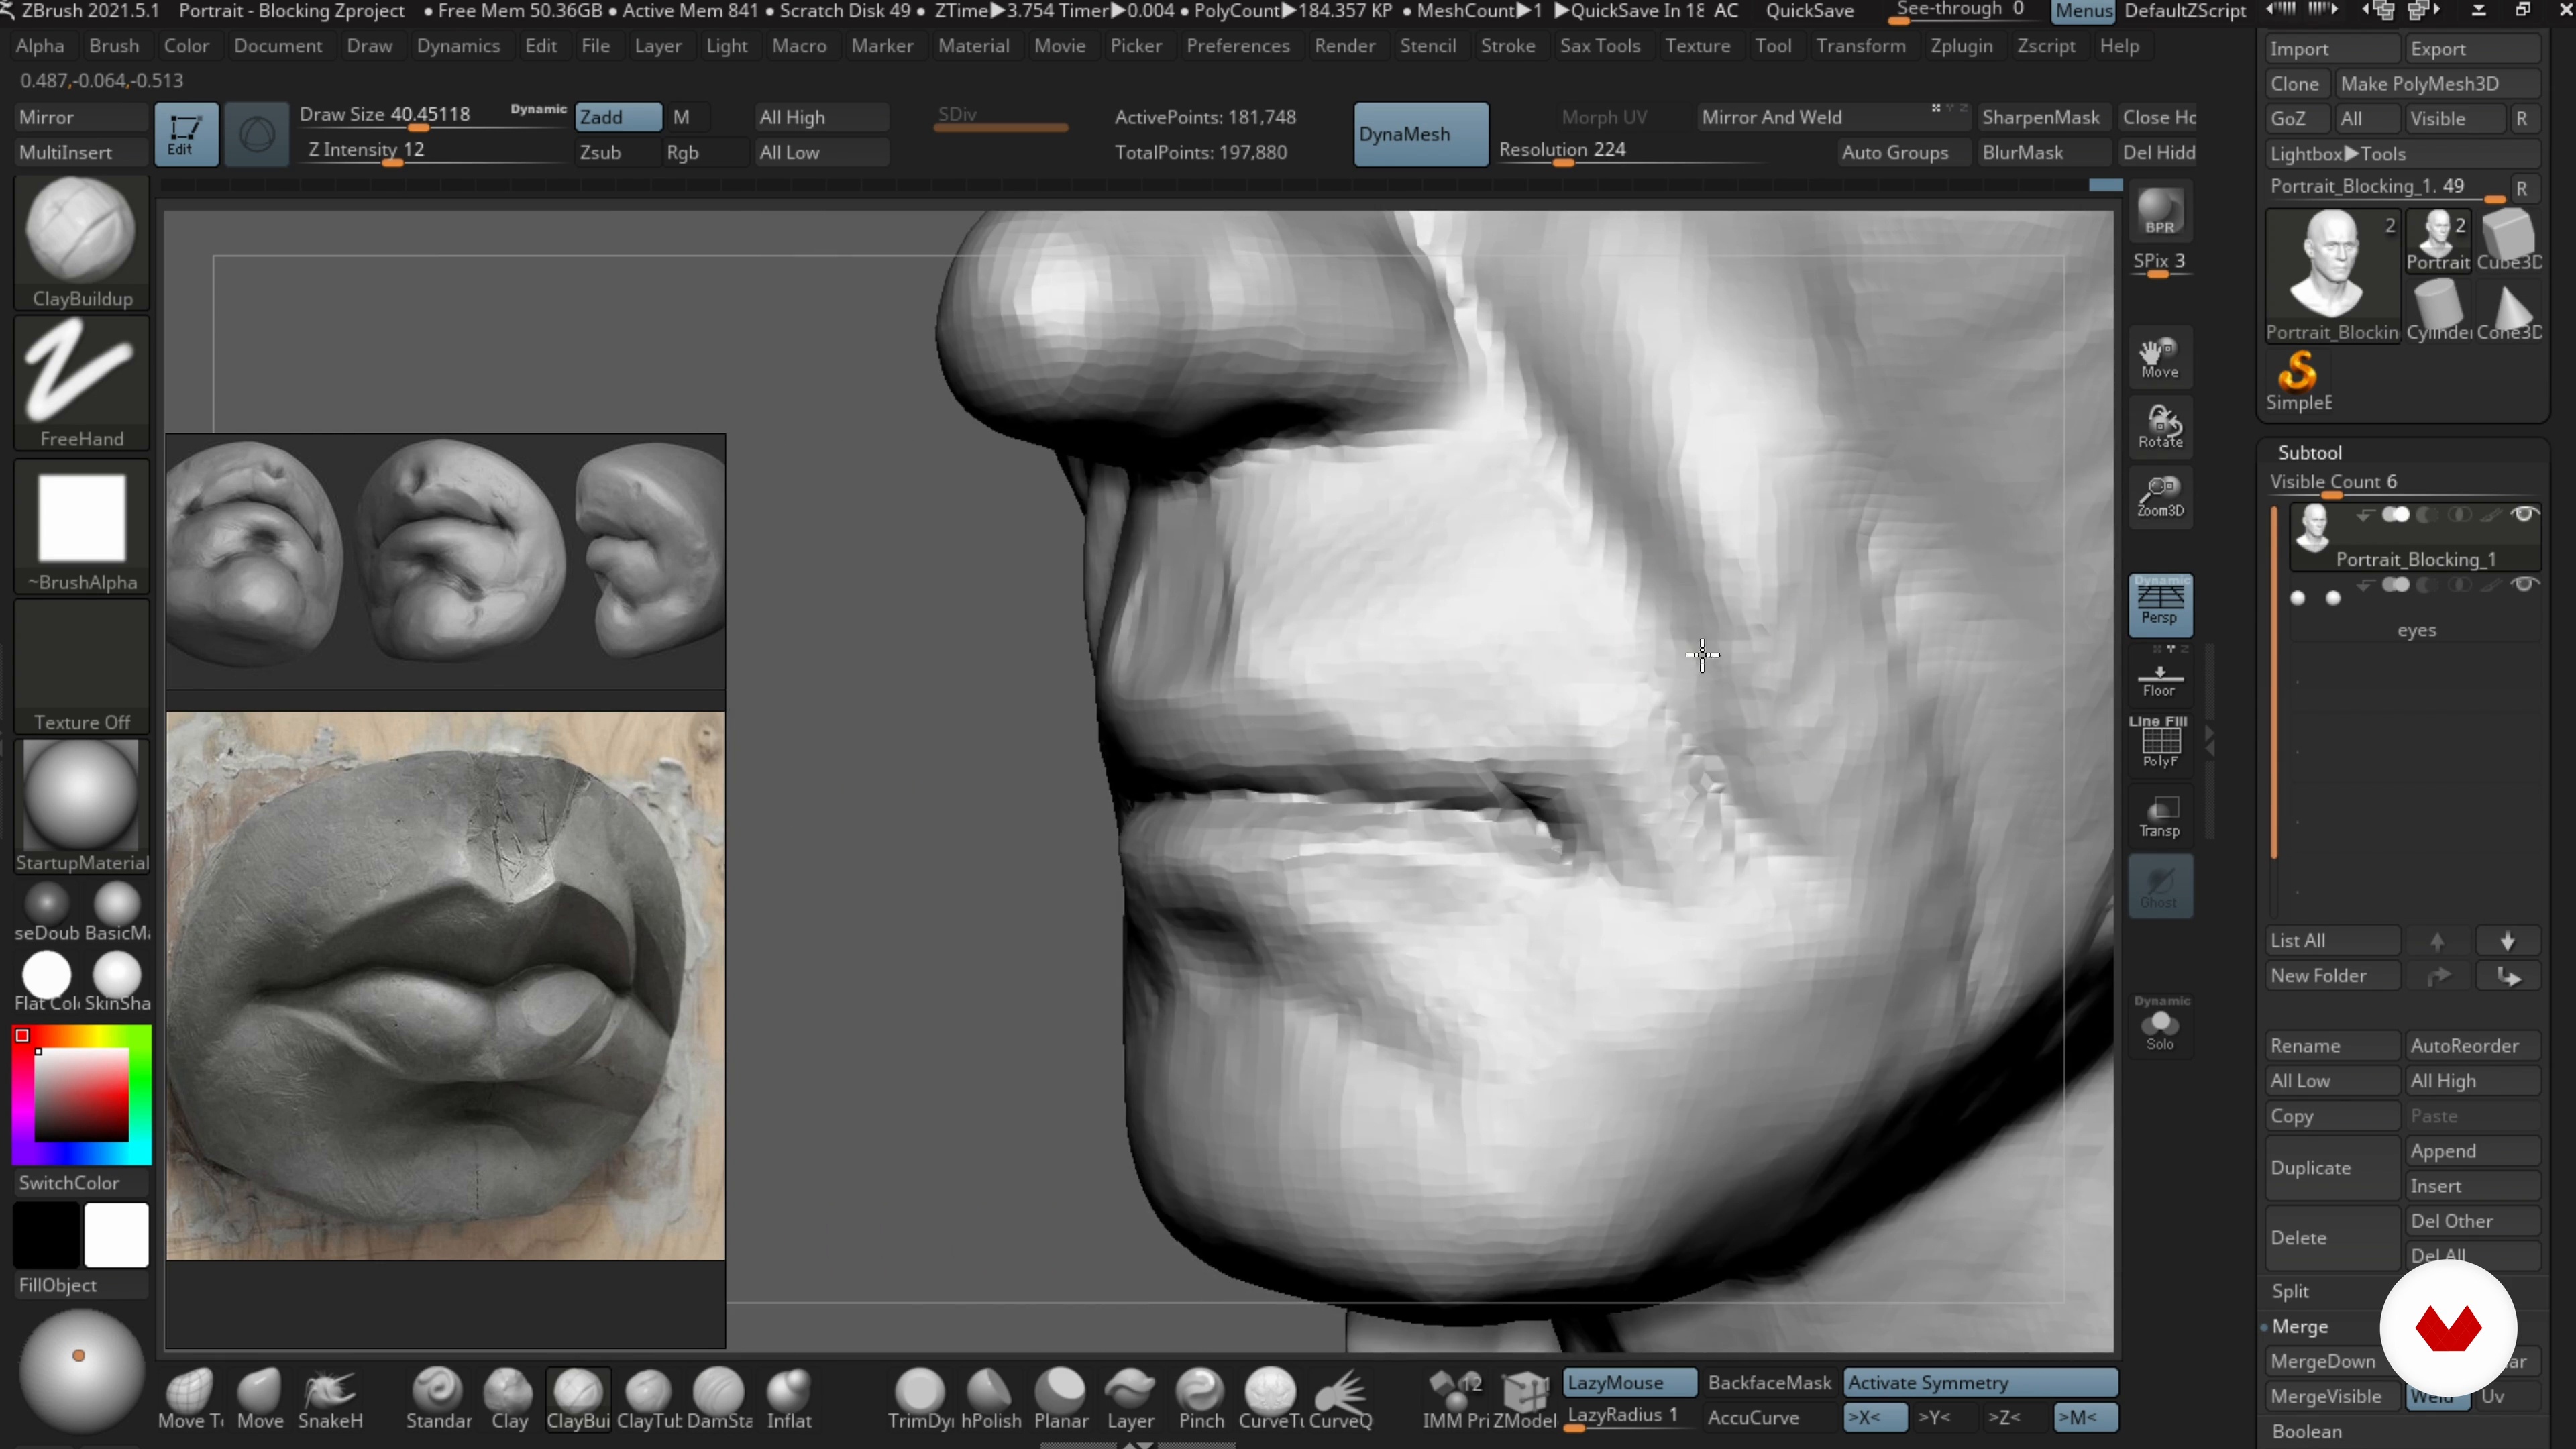Select the Clay brush
2576x1449 pixels.
click(x=509, y=1399)
